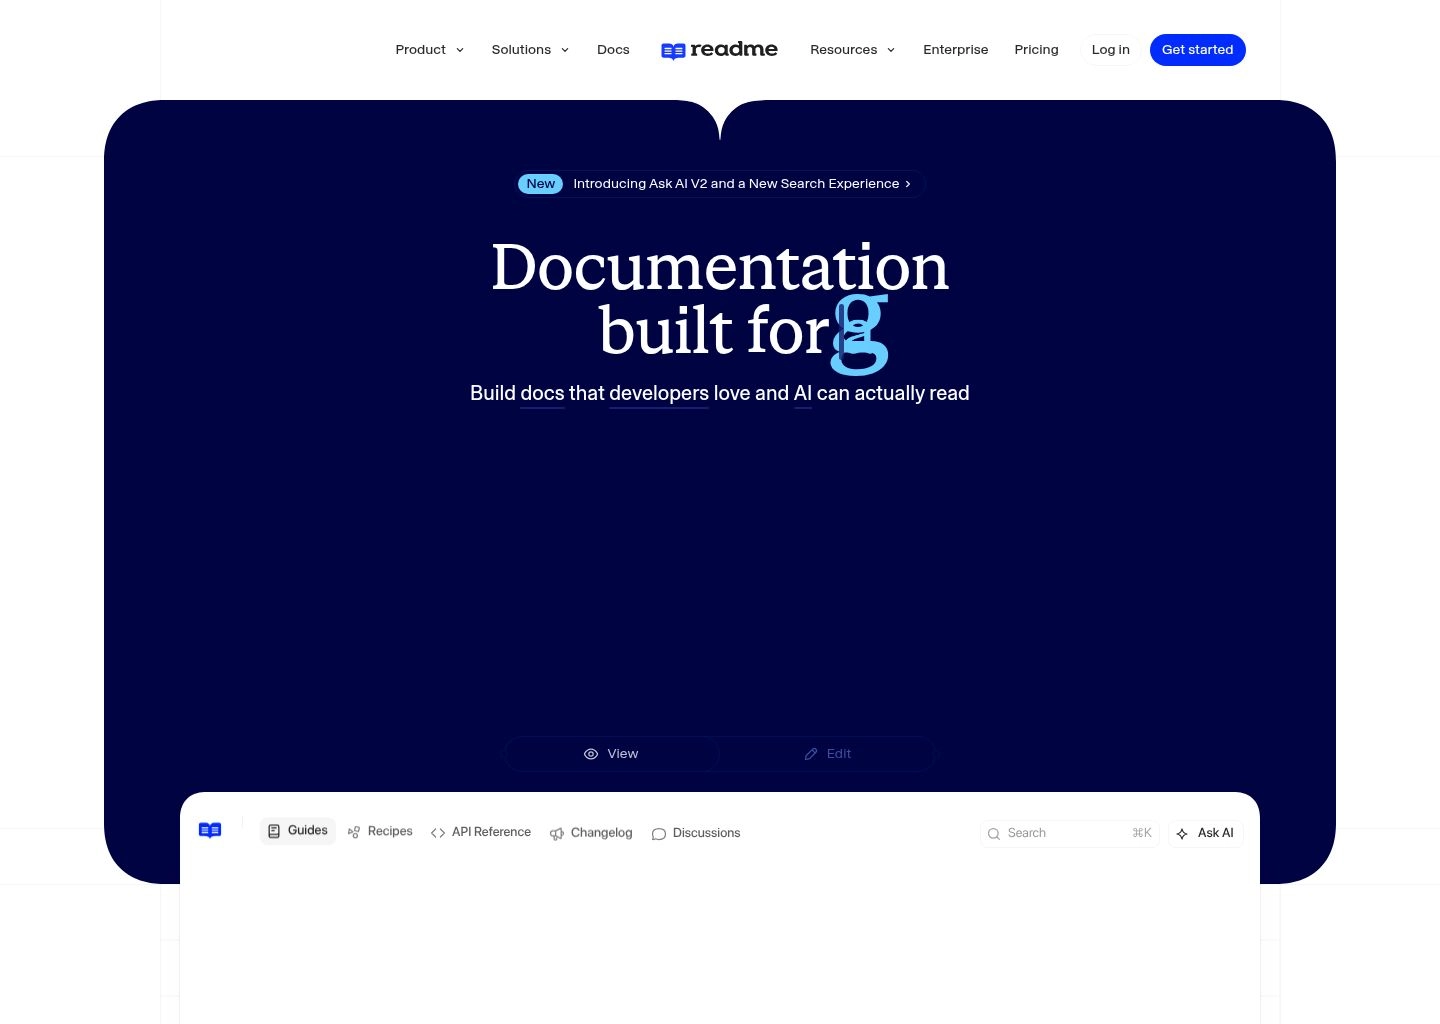Expand the Resources dropdown menu
1440x1024 pixels.
tap(853, 50)
